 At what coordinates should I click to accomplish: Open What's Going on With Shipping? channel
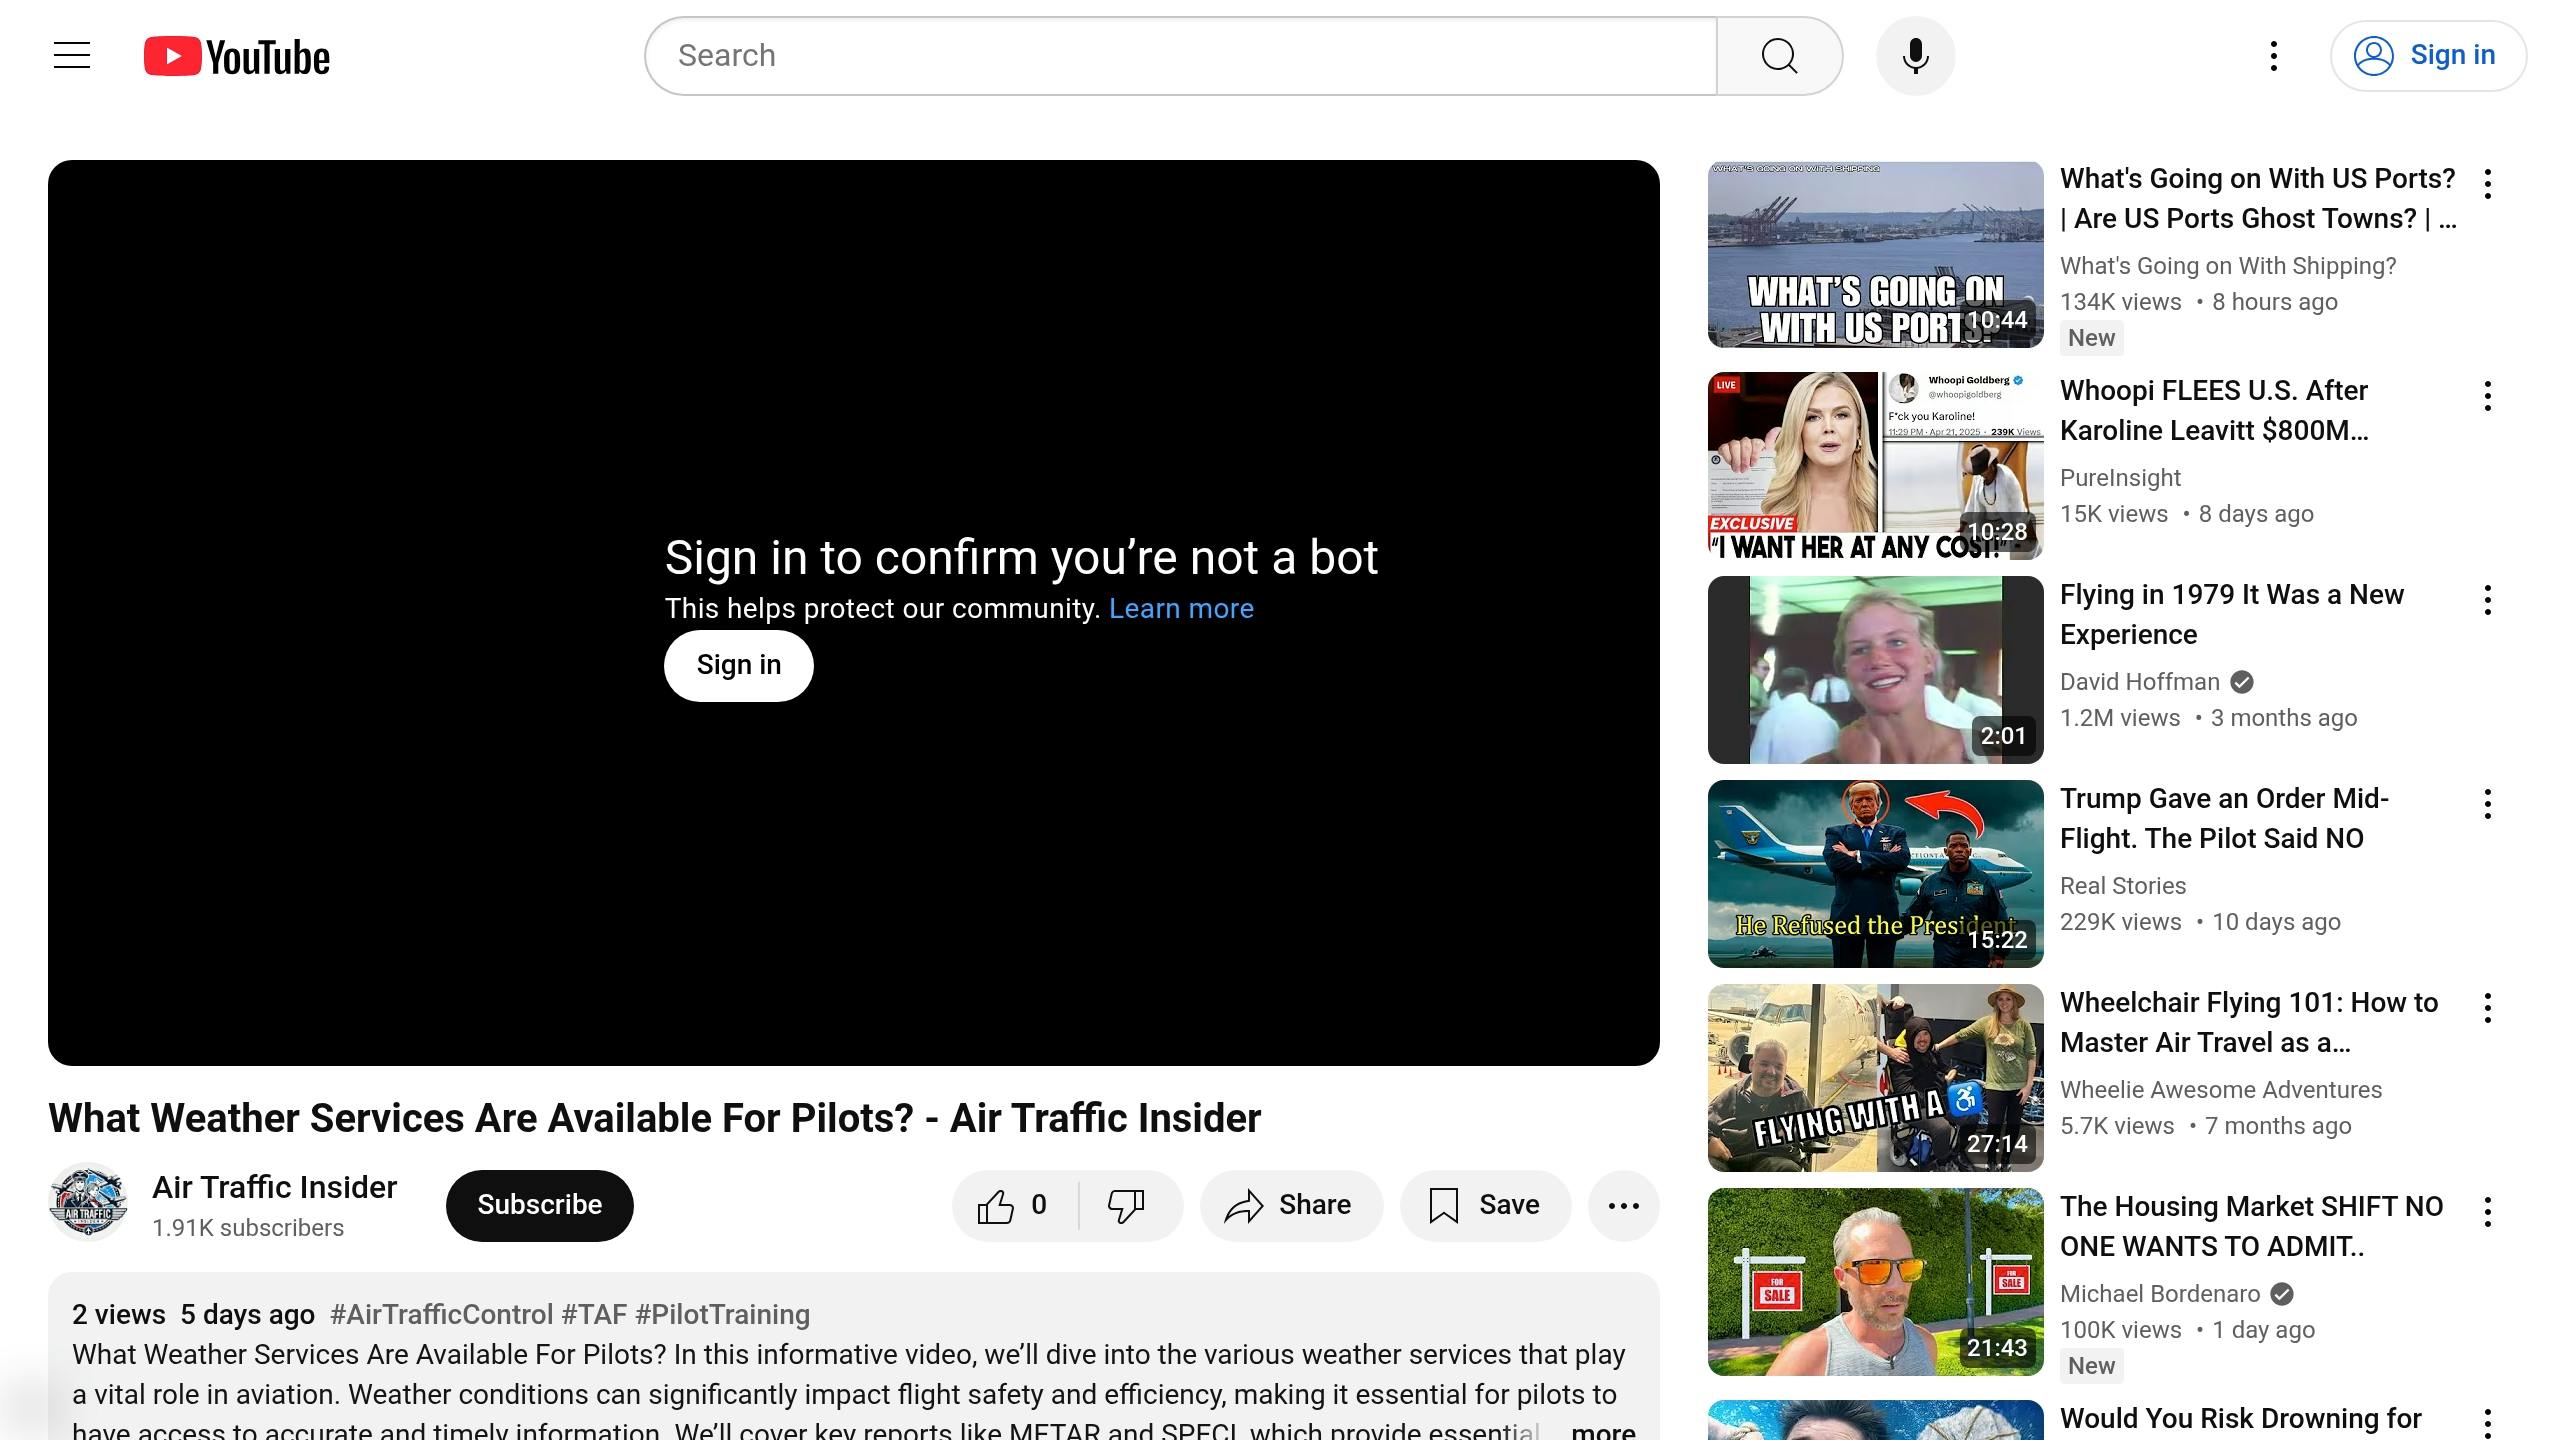[x=2228, y=266]
